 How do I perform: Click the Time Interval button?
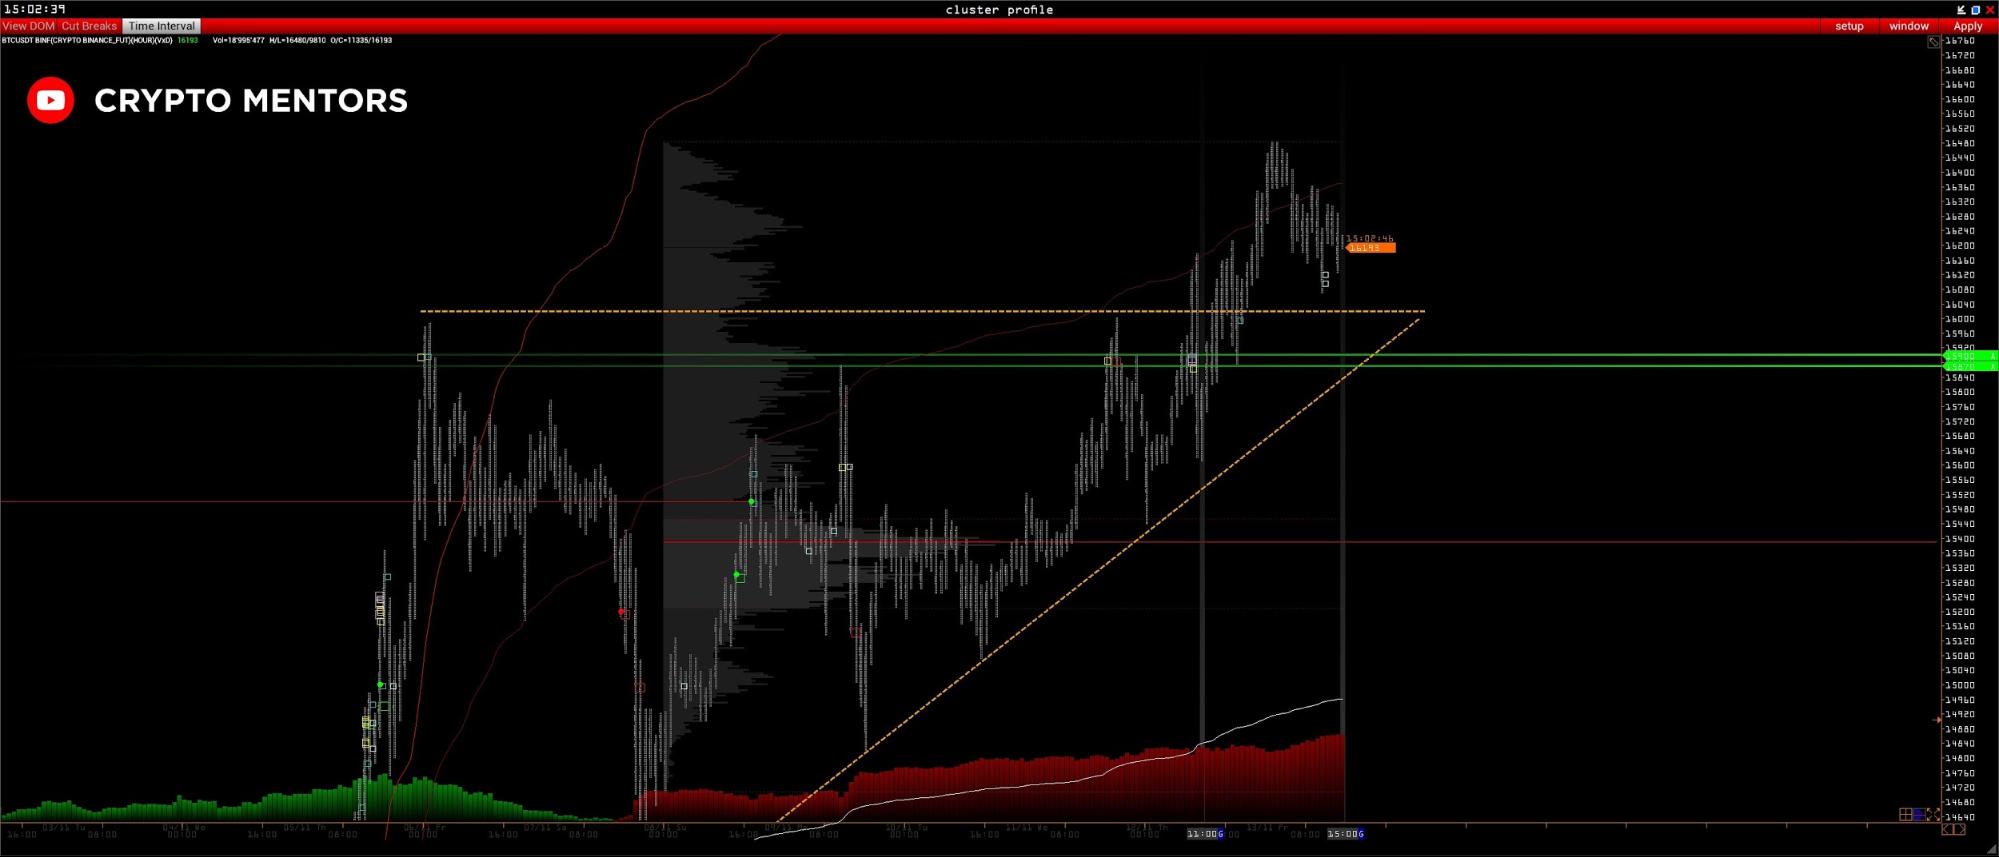point(161,26)
